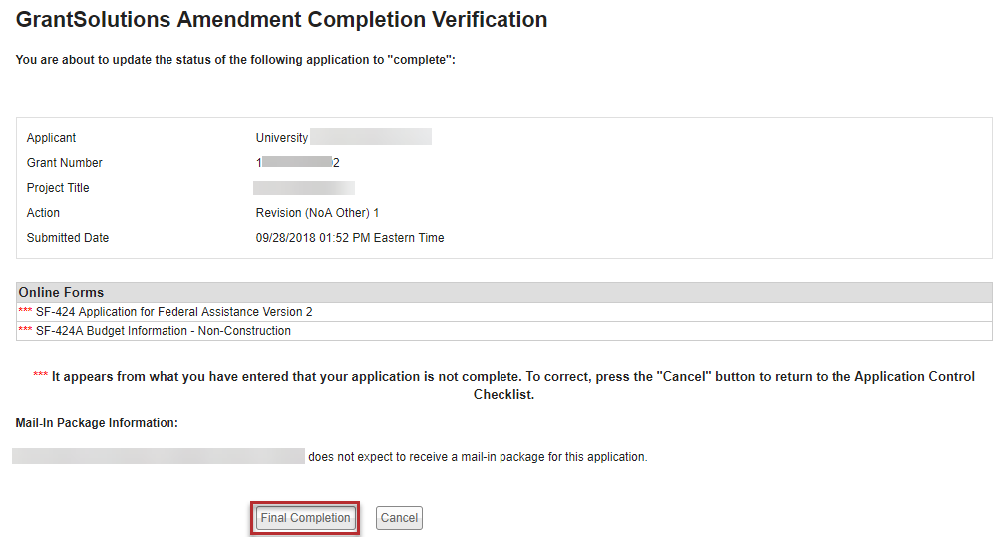
Task: Select the SF-424A Budget Information row
Action: coord(163,331)
